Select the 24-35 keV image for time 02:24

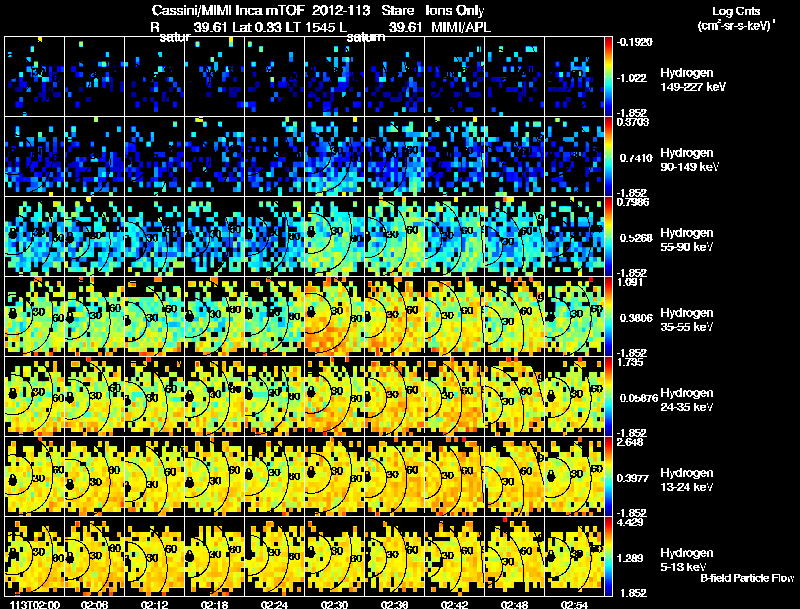point(274,397)
